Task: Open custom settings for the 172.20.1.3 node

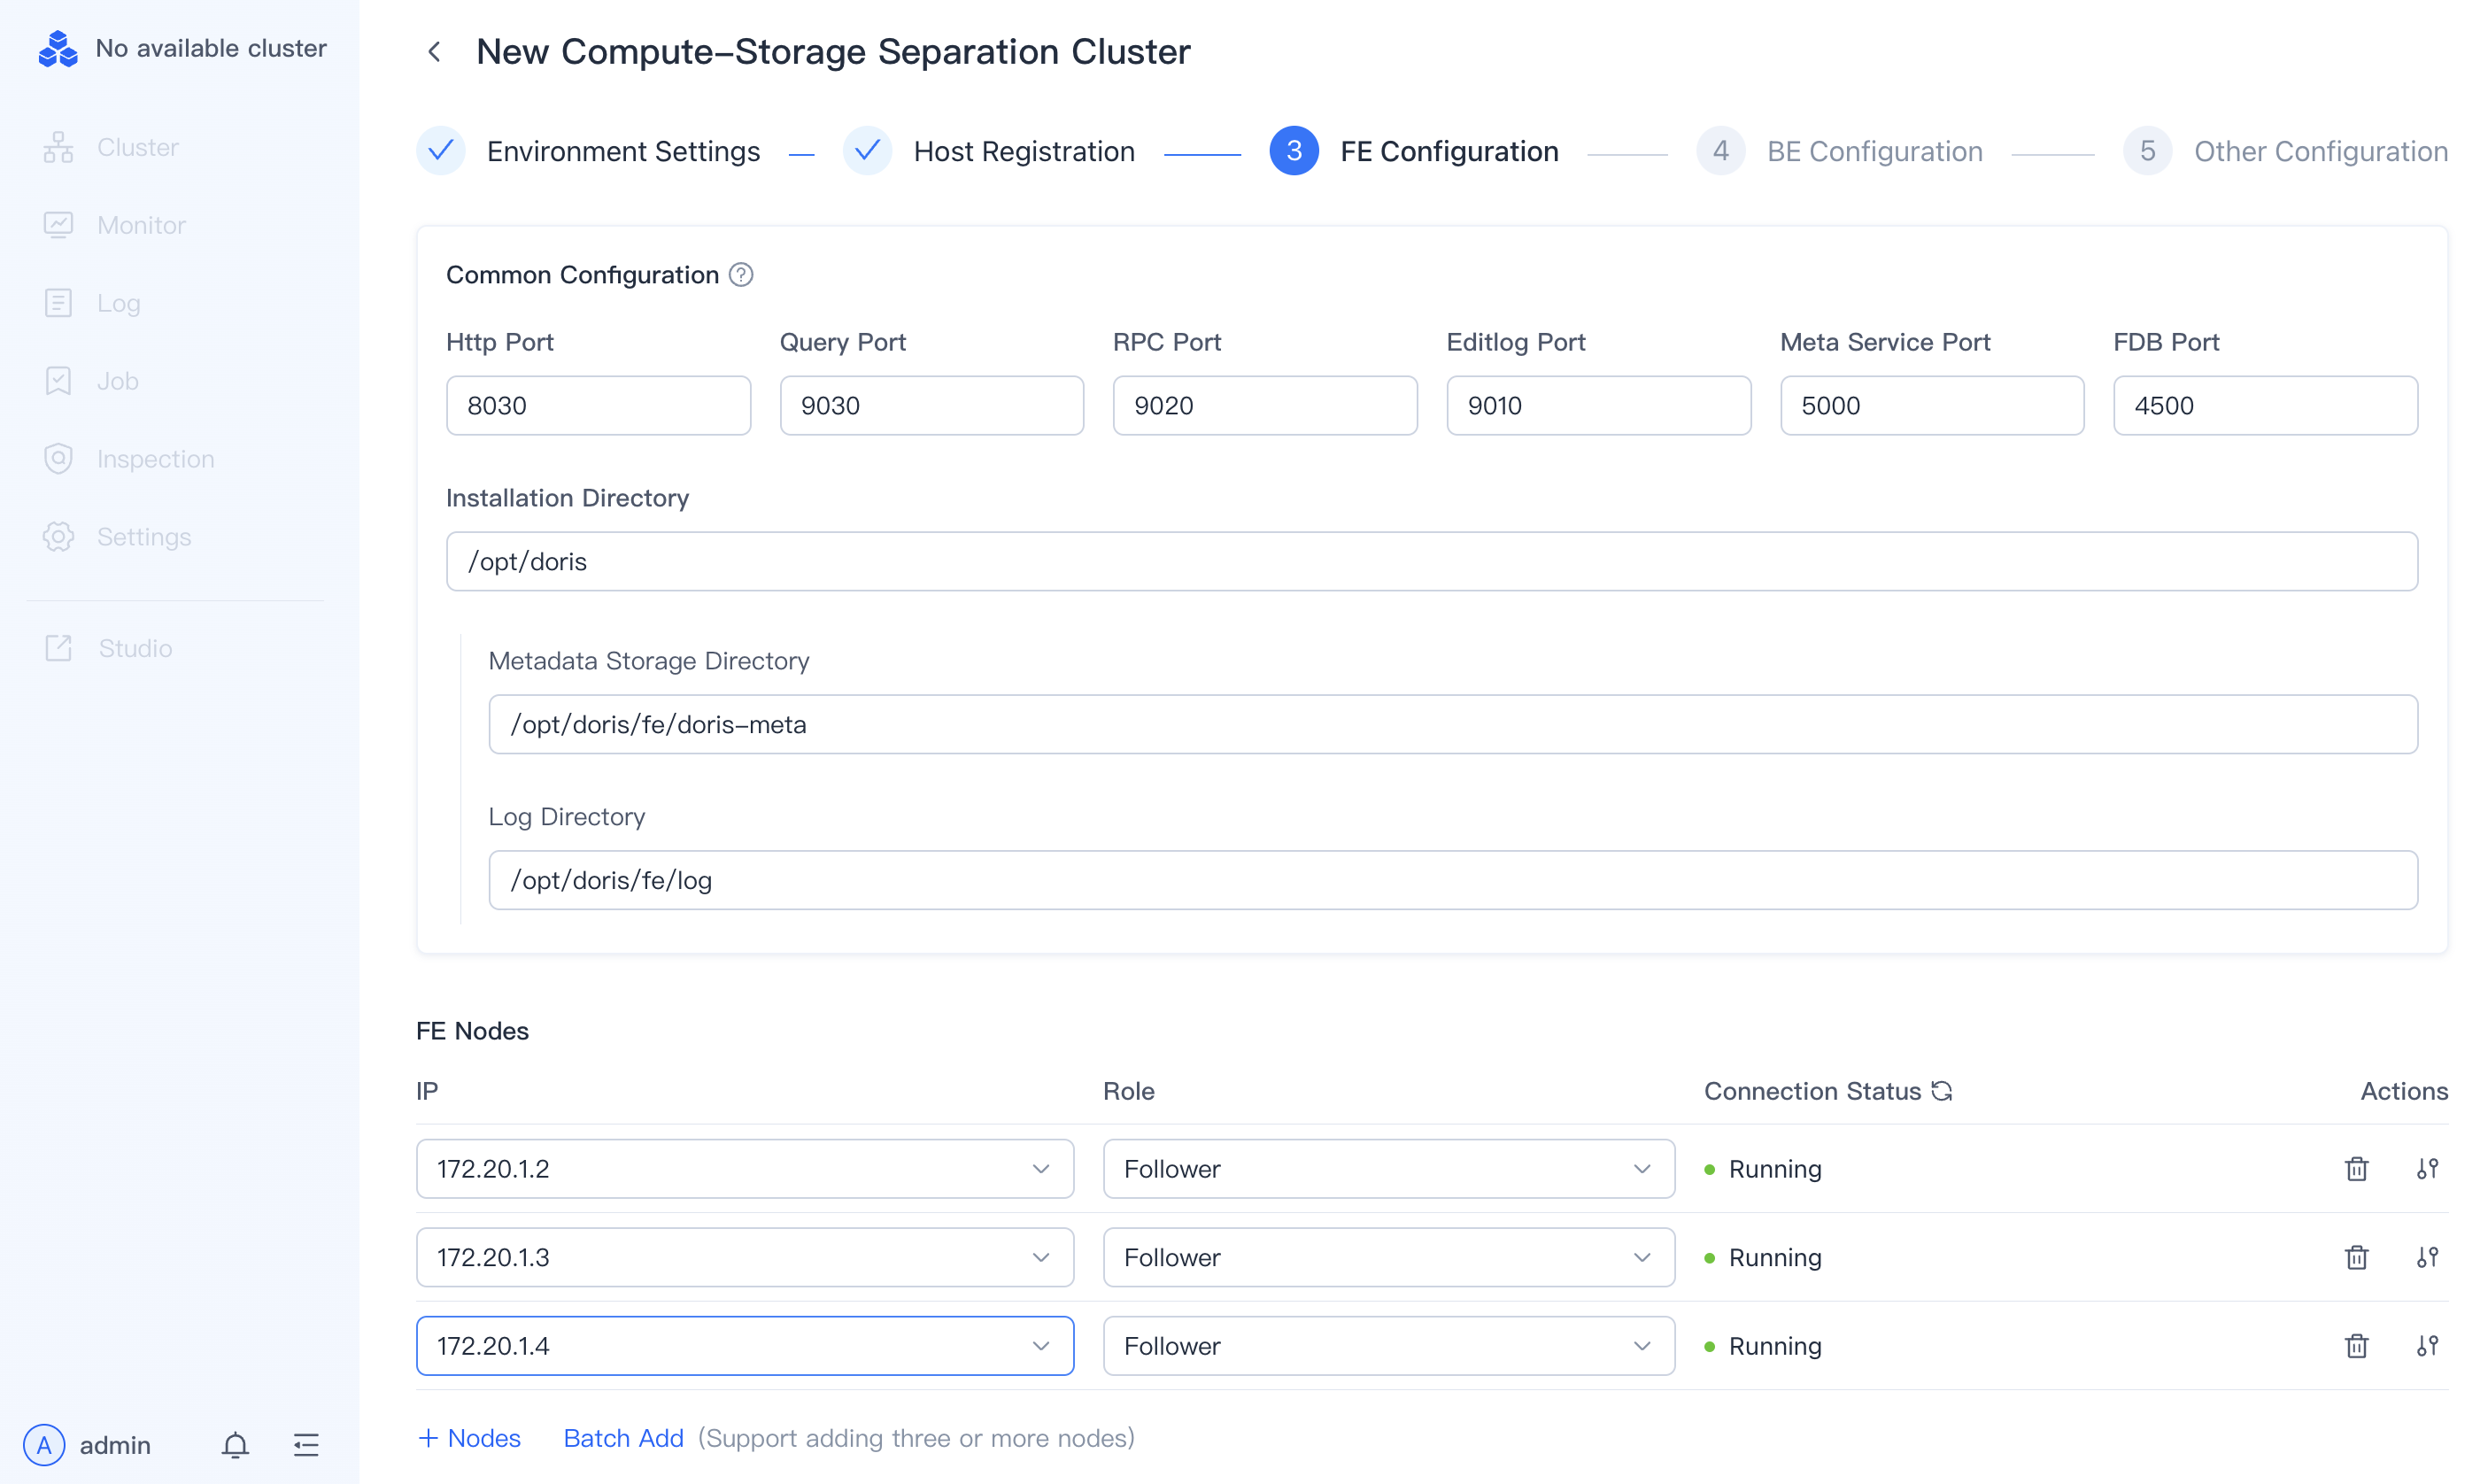Action: [2427, 1257]
